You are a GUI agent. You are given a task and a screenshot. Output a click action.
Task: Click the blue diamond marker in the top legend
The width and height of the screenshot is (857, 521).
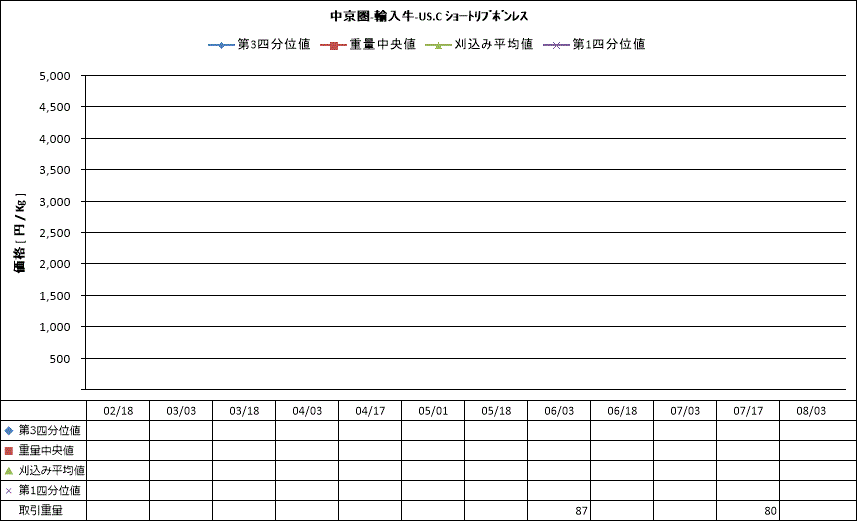click(221, 45)
